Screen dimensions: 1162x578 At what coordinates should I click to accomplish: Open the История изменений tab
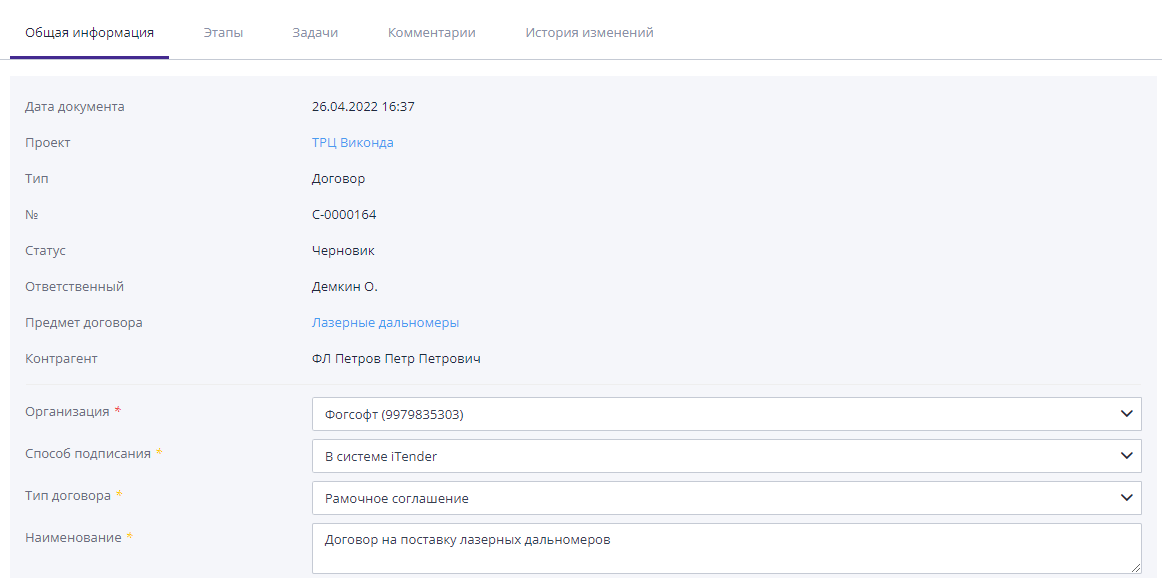(x=588, y=31)
